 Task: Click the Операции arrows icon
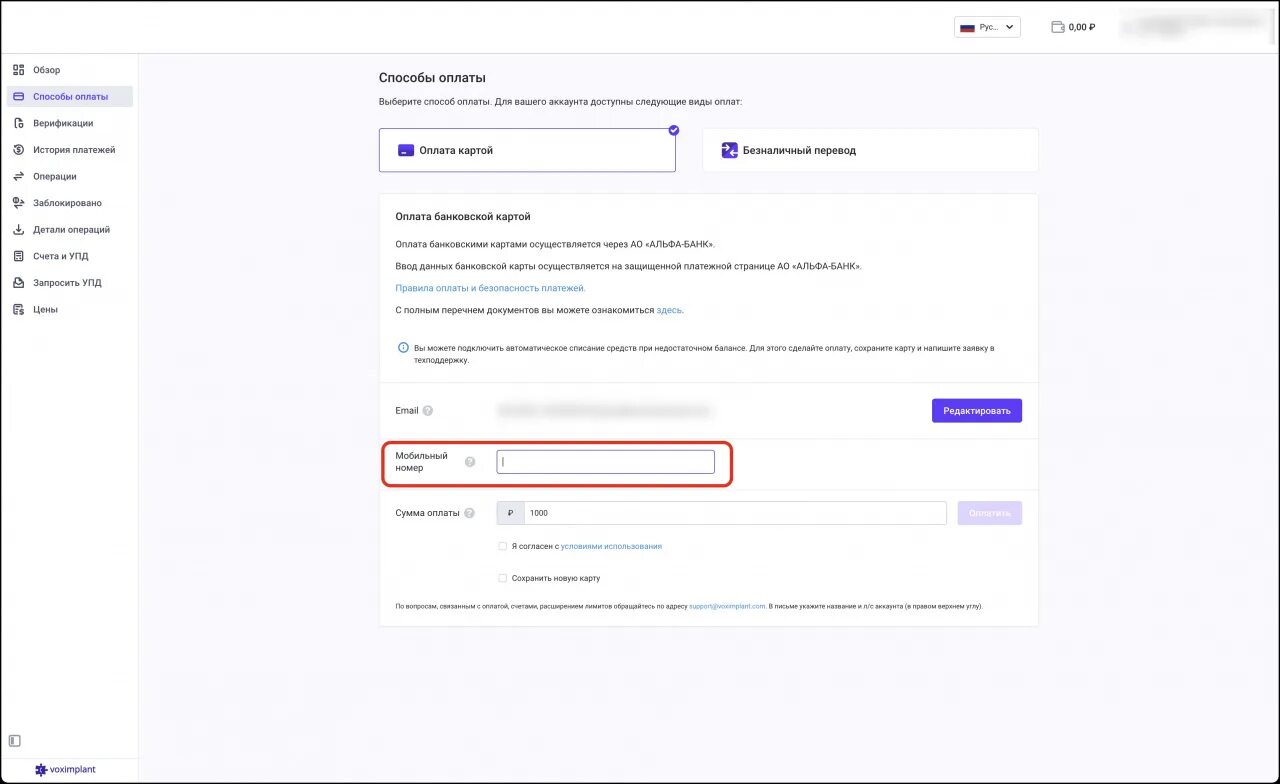[18, 176]
